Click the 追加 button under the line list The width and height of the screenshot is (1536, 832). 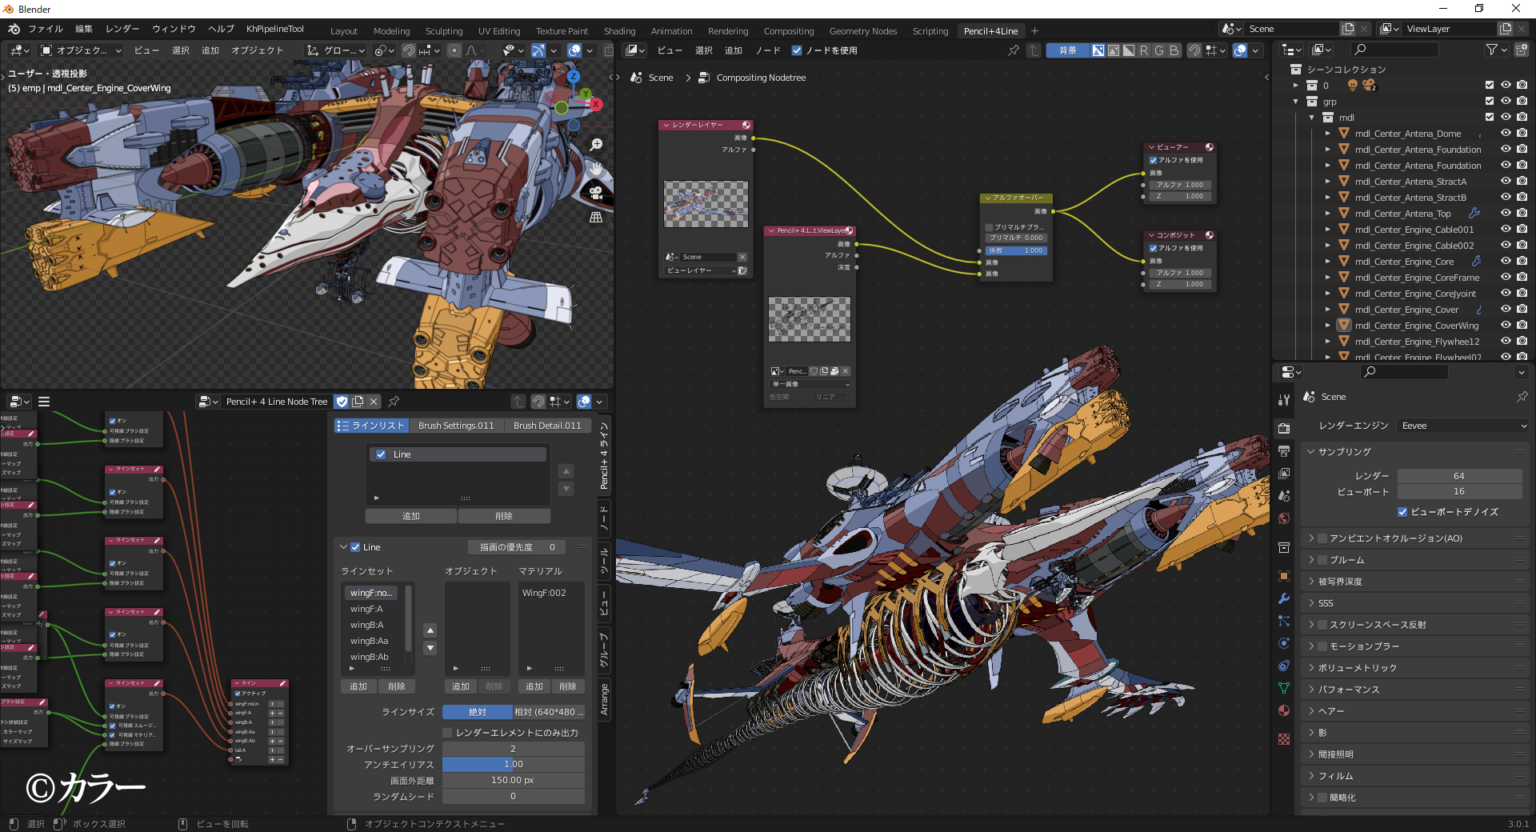point(410,515)
